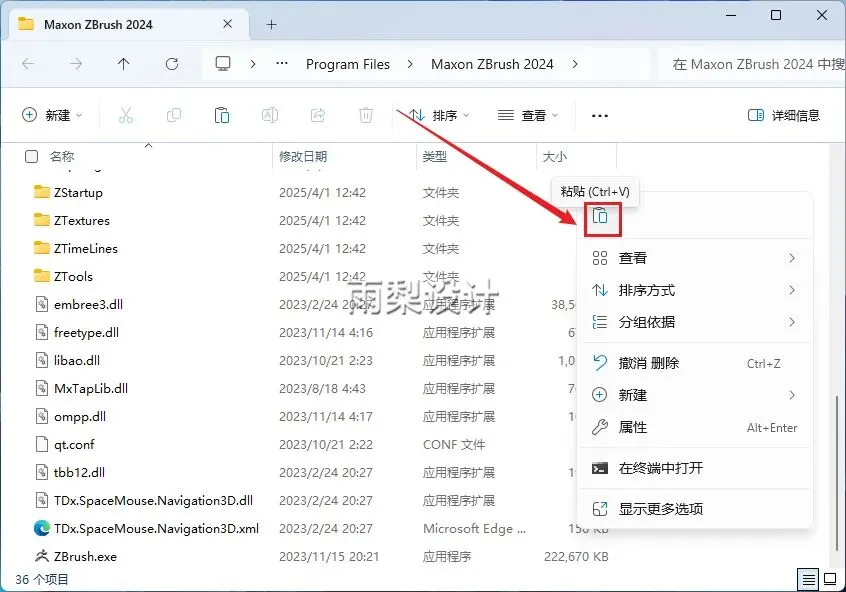Click the Delete trash icon in the toolbar

pyautogui.click(x=366, y=115)
